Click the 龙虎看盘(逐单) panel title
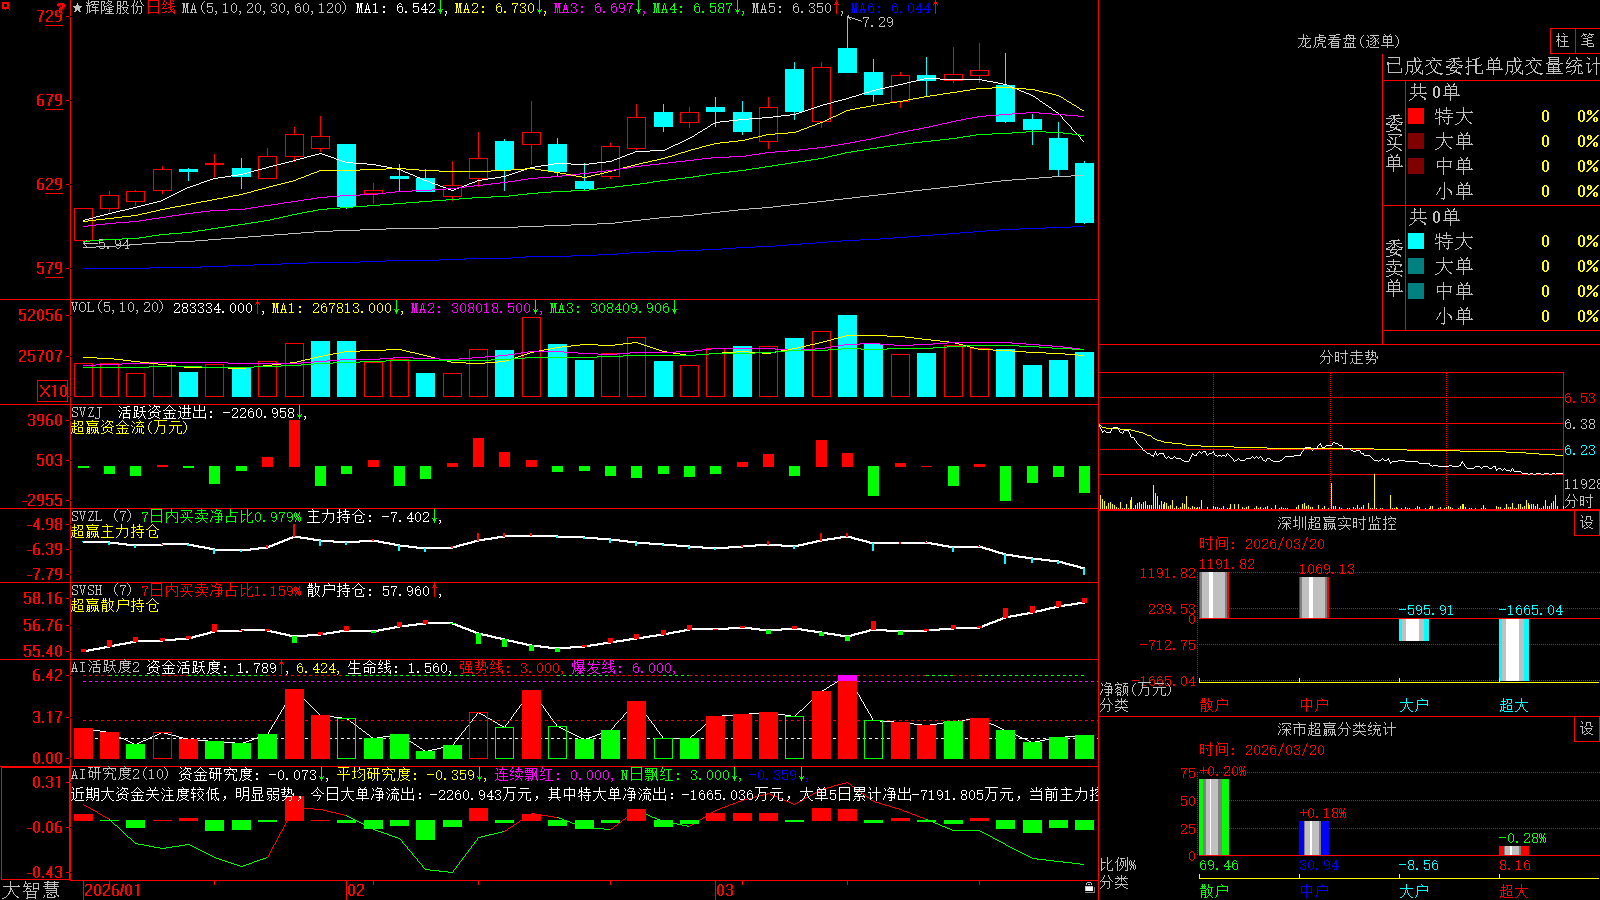 (x=1349, y=41)
